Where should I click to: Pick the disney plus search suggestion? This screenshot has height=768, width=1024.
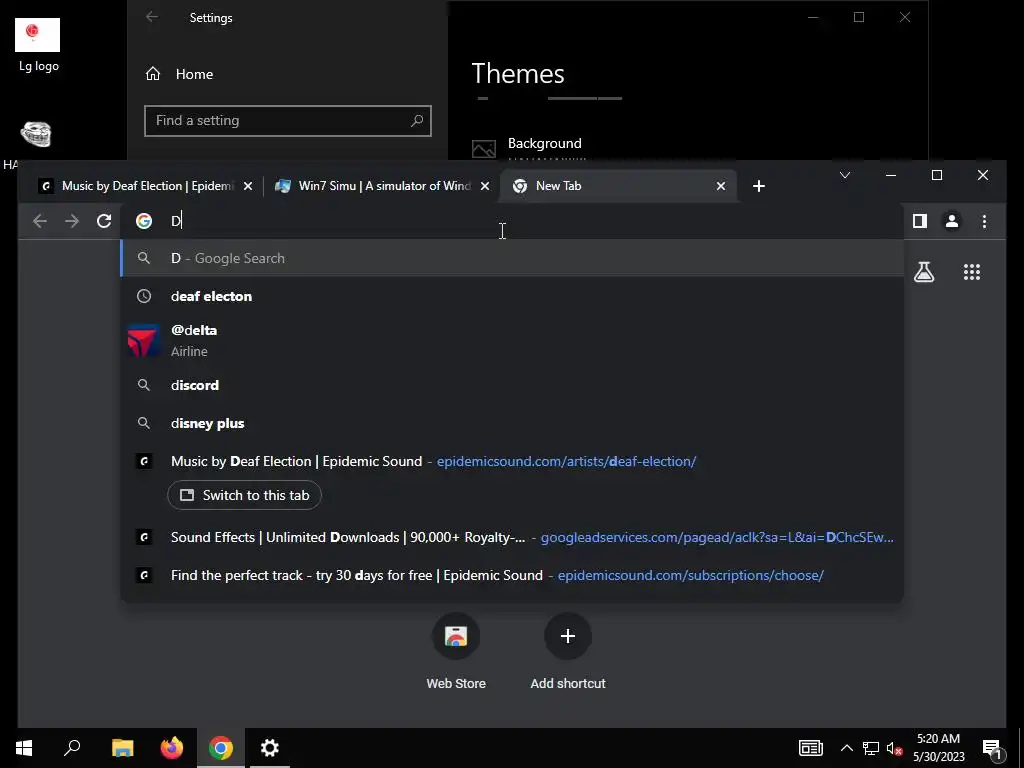(x=512, y=423)
